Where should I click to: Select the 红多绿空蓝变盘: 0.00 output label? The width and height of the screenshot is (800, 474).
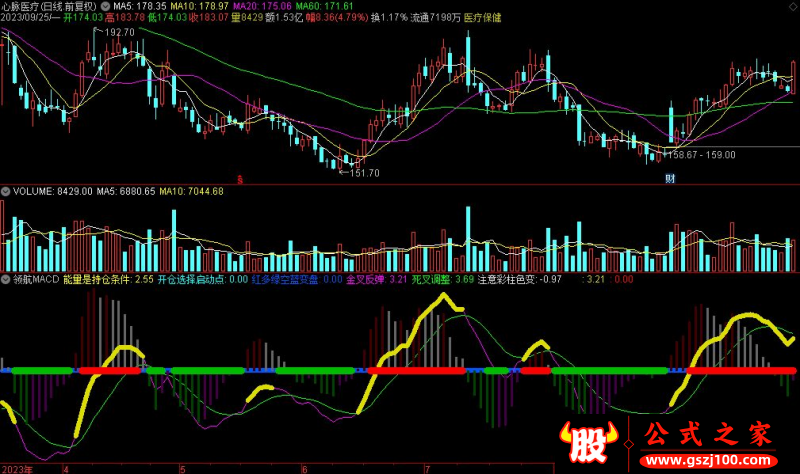point(297,280)
